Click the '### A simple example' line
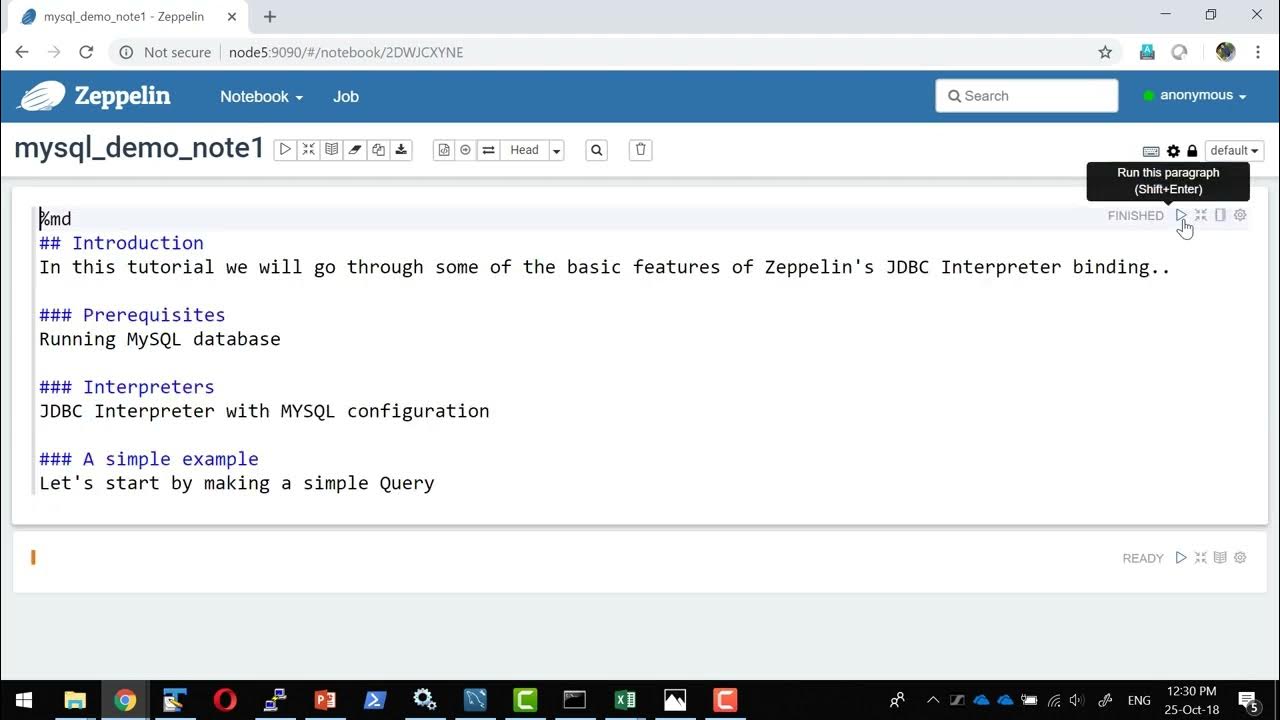 (149, 459)
